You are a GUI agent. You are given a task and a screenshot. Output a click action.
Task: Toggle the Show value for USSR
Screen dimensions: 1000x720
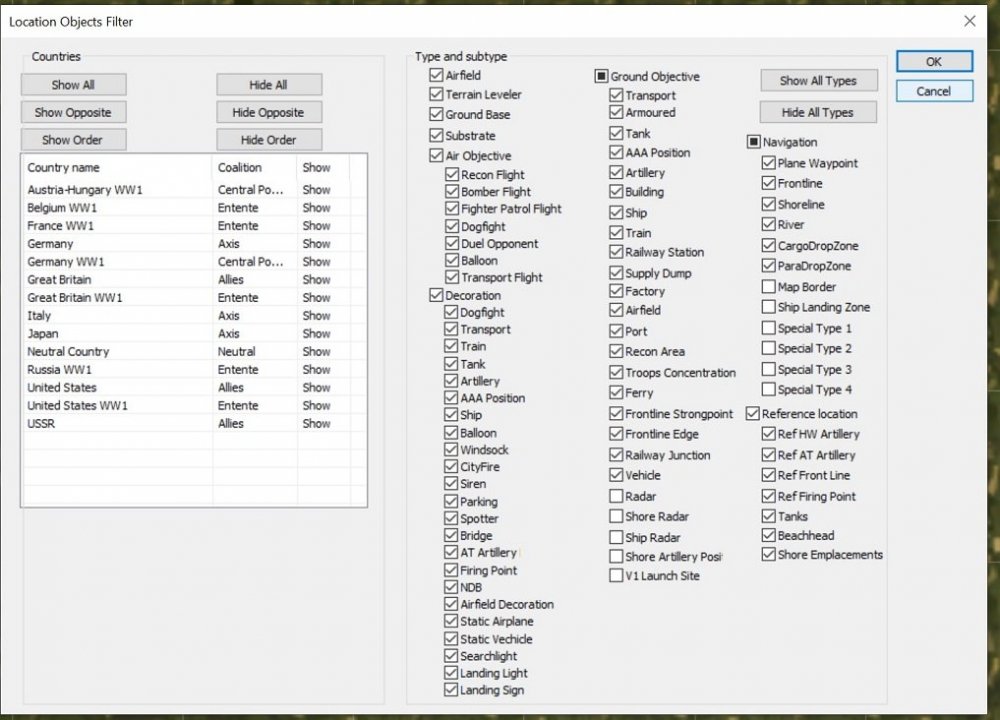(316, 424)
